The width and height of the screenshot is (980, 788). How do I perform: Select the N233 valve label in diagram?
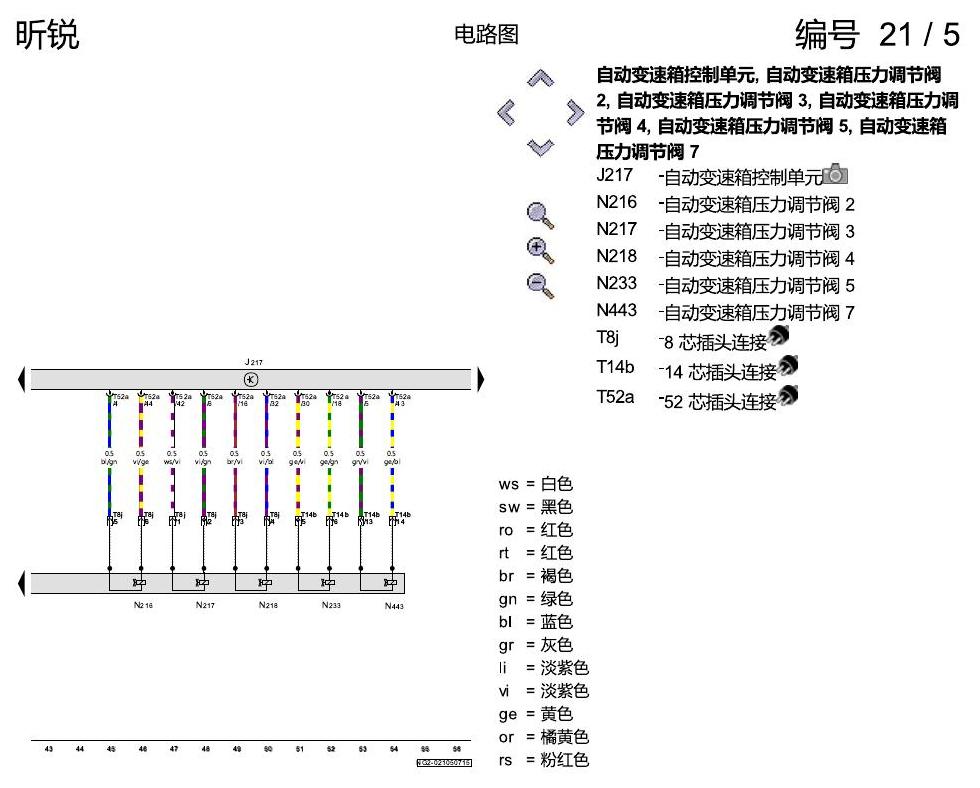331,605
